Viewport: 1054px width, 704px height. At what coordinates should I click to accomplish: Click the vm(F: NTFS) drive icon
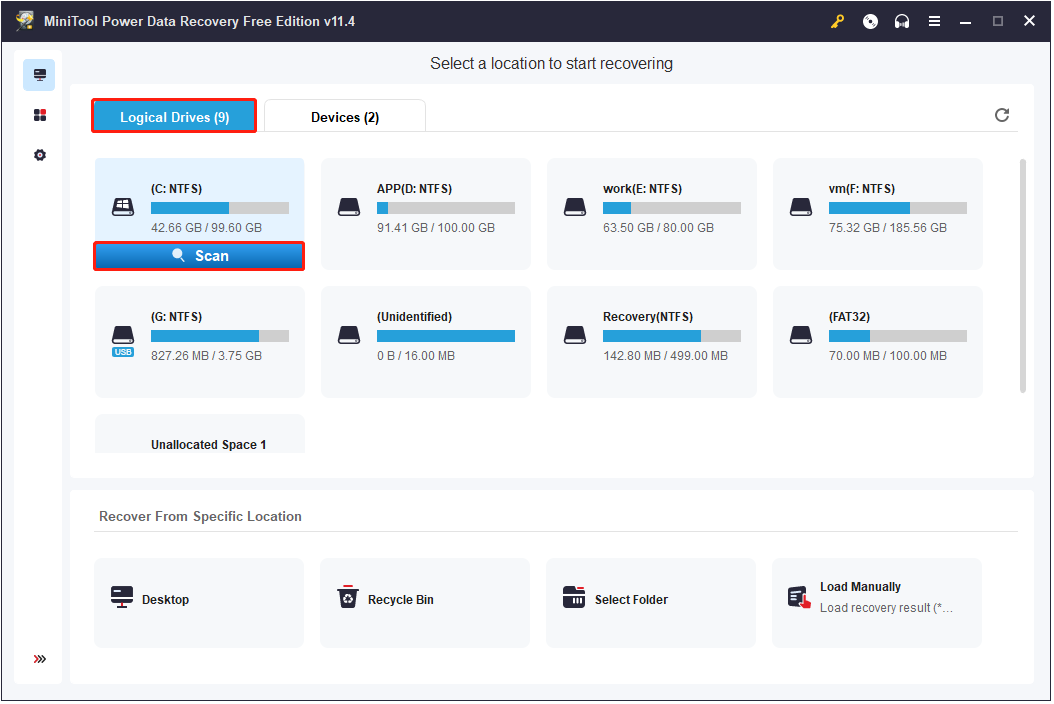click(801, 207)
